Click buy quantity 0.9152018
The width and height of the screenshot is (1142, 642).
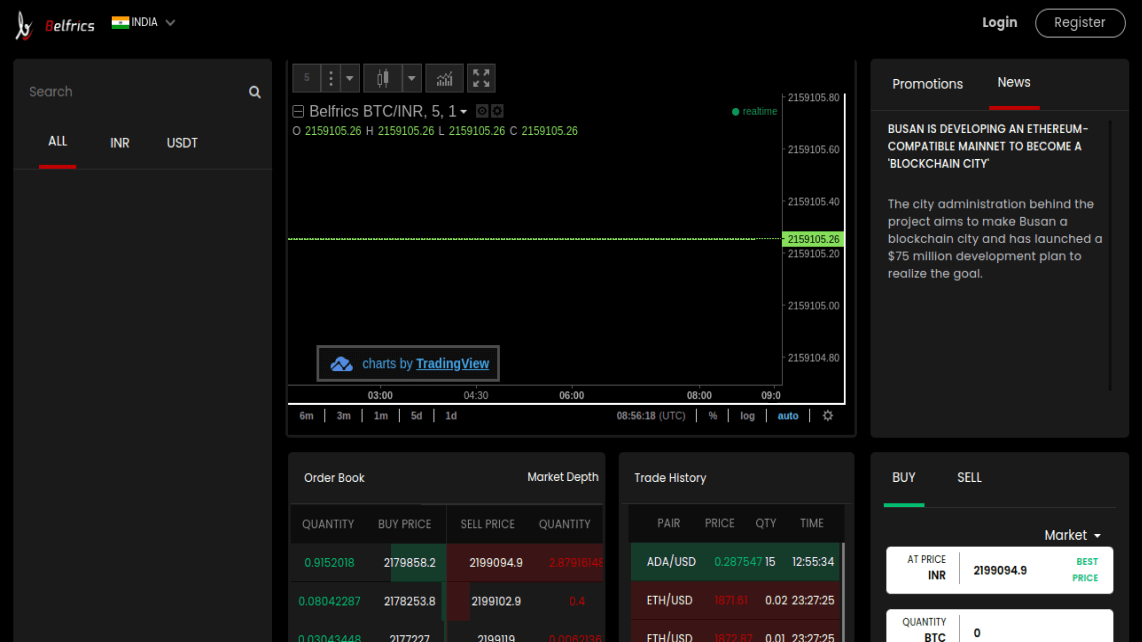click(x=329, y=563)
